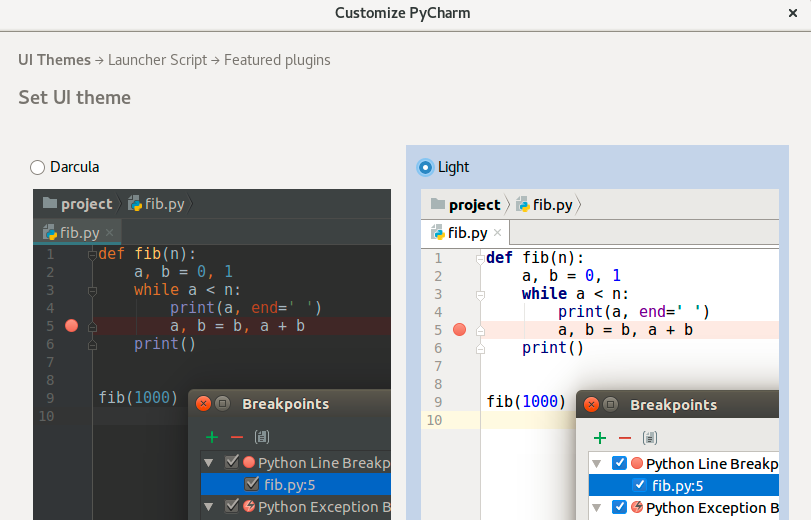Click fib.py breadcrumb file icon in Darcula preview
The height and width of the screenshot is (520, 811).
135,203
